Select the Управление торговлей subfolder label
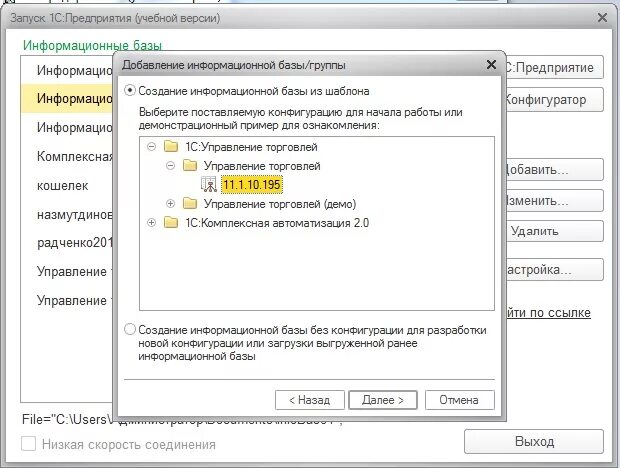The height and width of the screenshot is (468, 620). tap(262, 166)
